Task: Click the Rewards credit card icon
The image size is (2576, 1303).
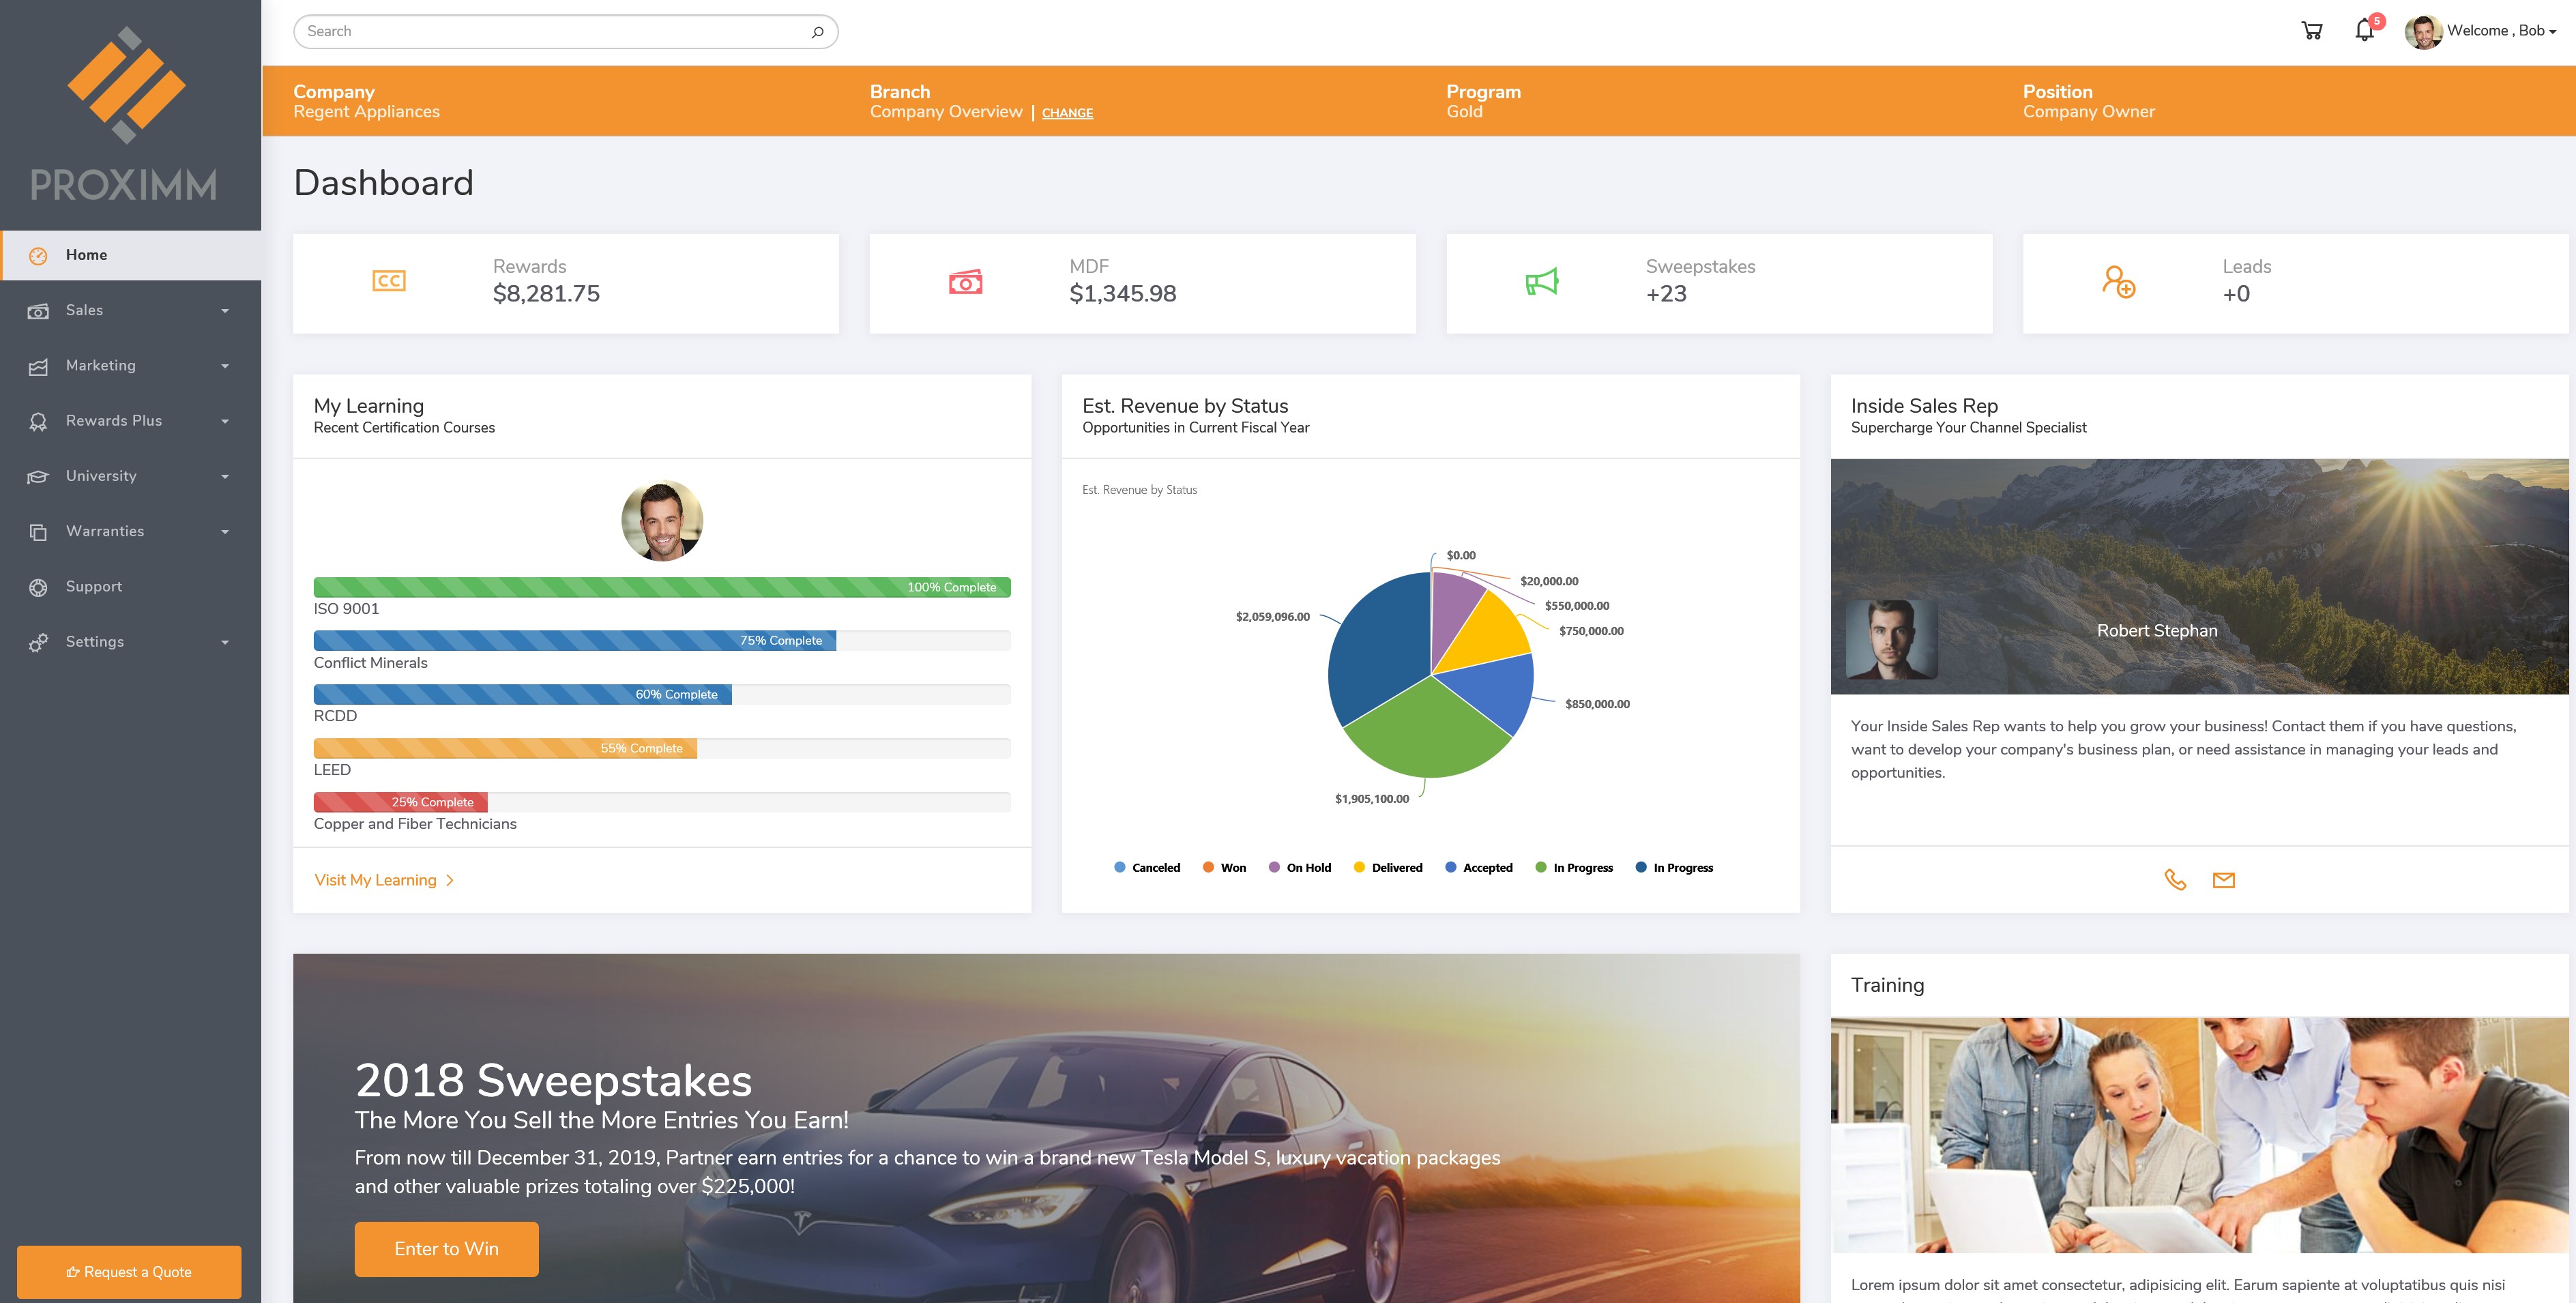Action: (389, 281)
